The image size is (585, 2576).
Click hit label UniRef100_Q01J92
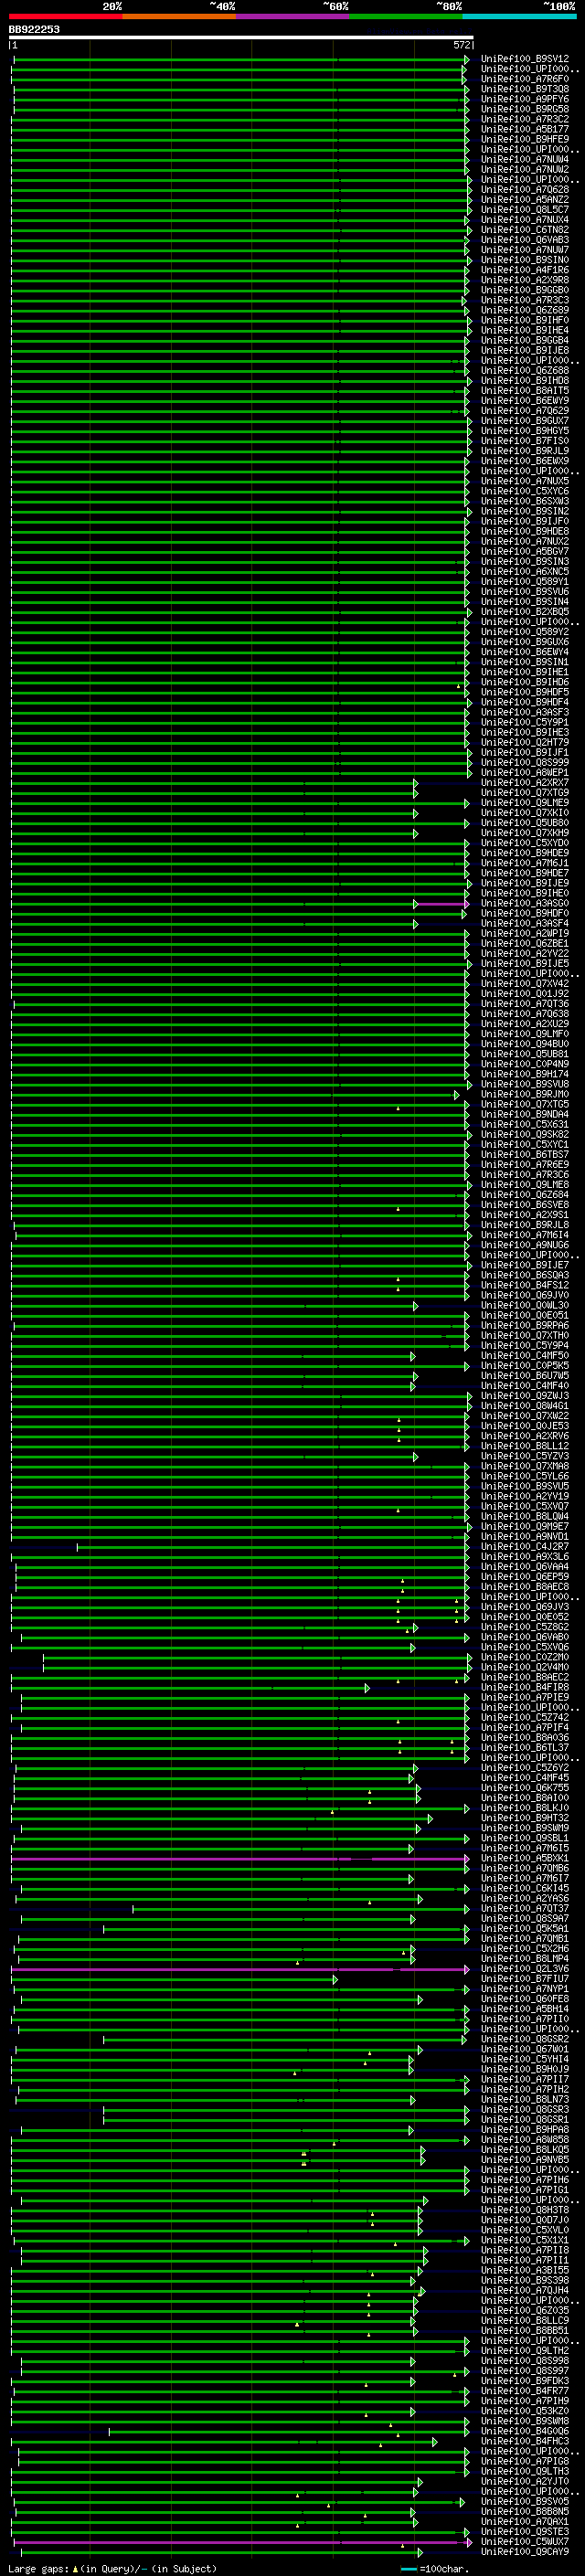click(x=525, y=994)
